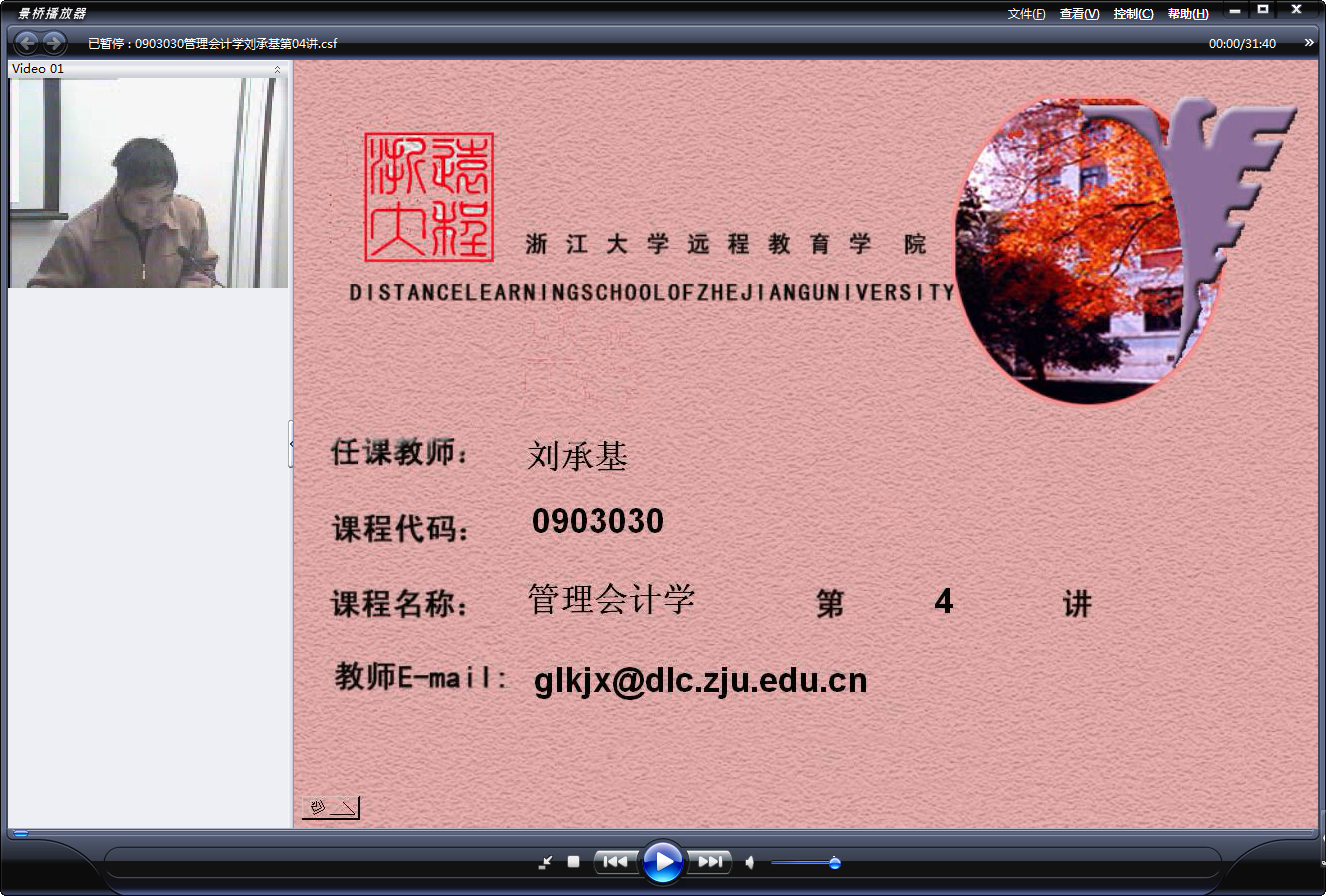Collapse the Video 01 panel
Viewport: 1326px width, 896px height.
(x=277, y=69)
